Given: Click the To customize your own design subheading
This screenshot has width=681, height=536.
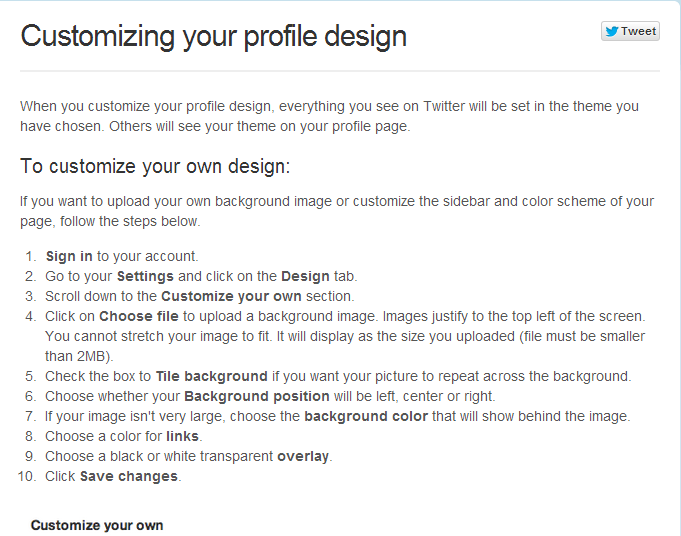Looking at the screenshot, I should pyautogui.click(x=155, y=166).
